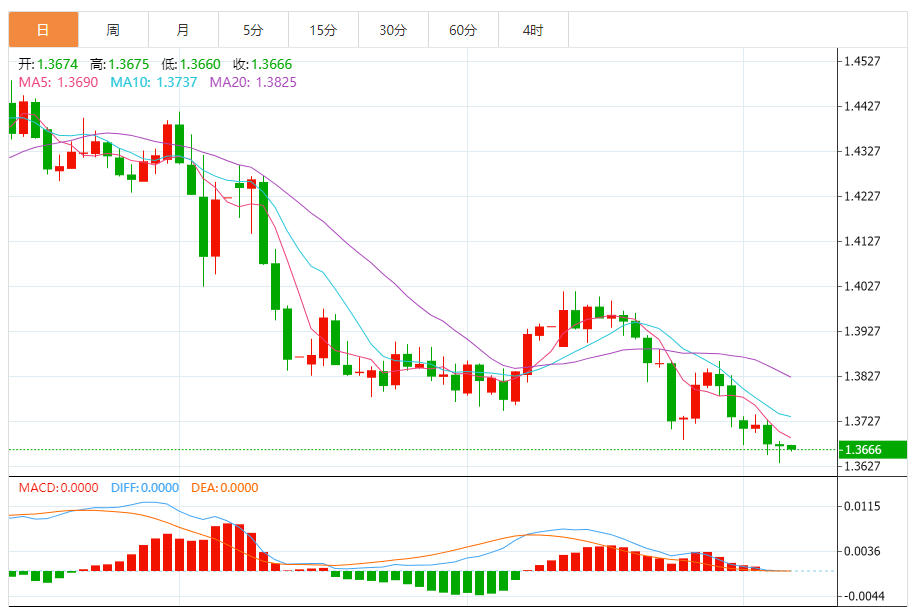Click the green 1.3666 current price tag
Viewport: 915px width, 607px height.
coord(873,449)
